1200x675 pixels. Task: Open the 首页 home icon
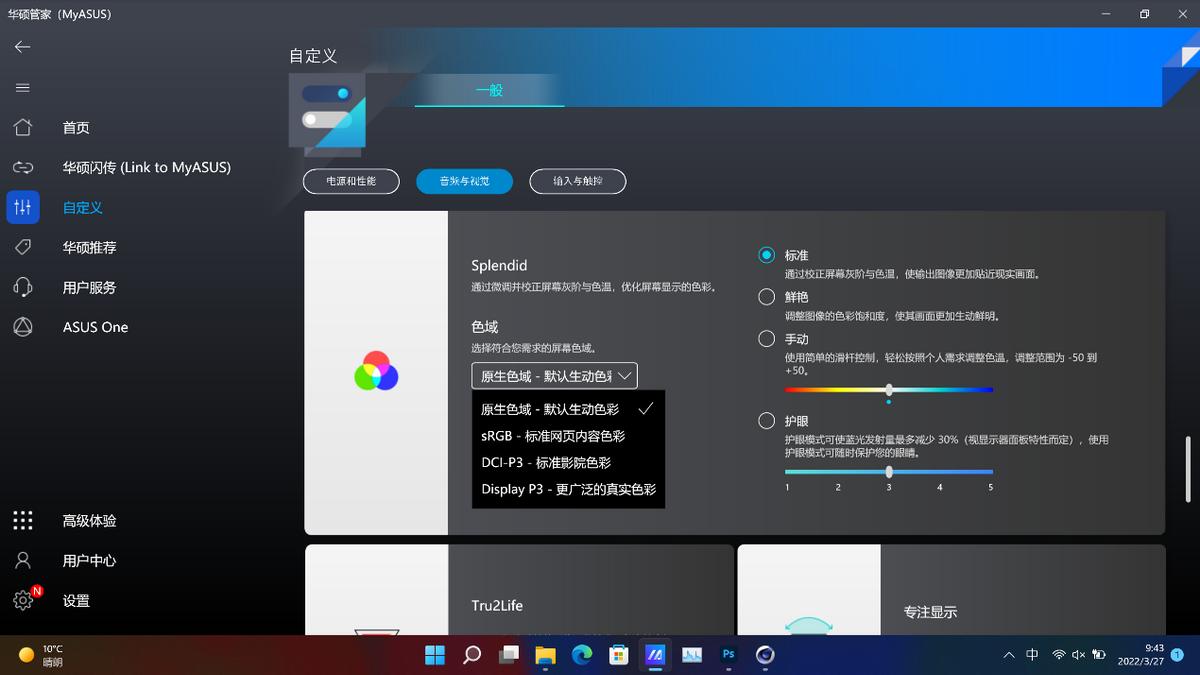point(22,128)
